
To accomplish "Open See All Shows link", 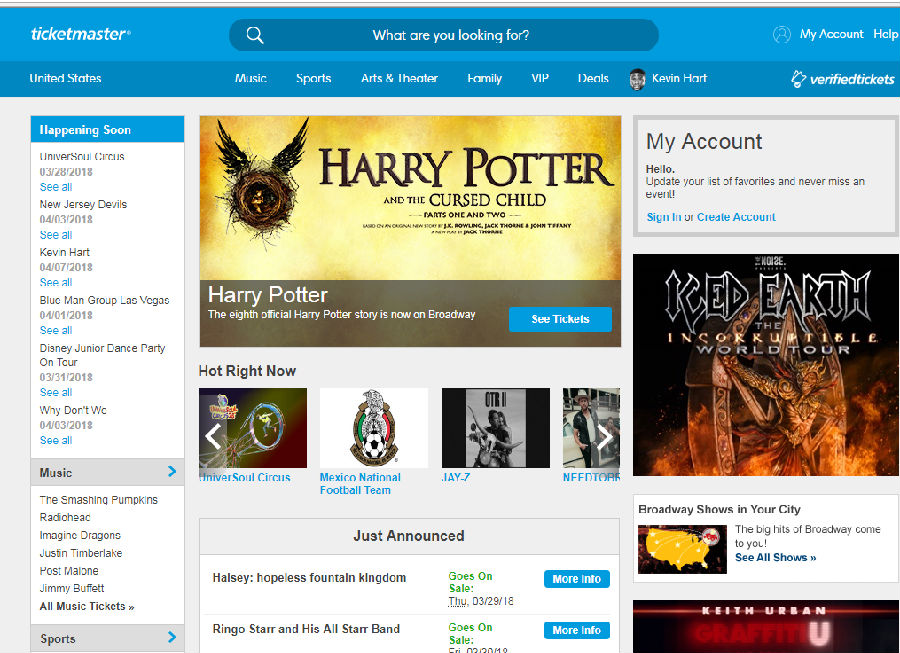I will point(775,557).
